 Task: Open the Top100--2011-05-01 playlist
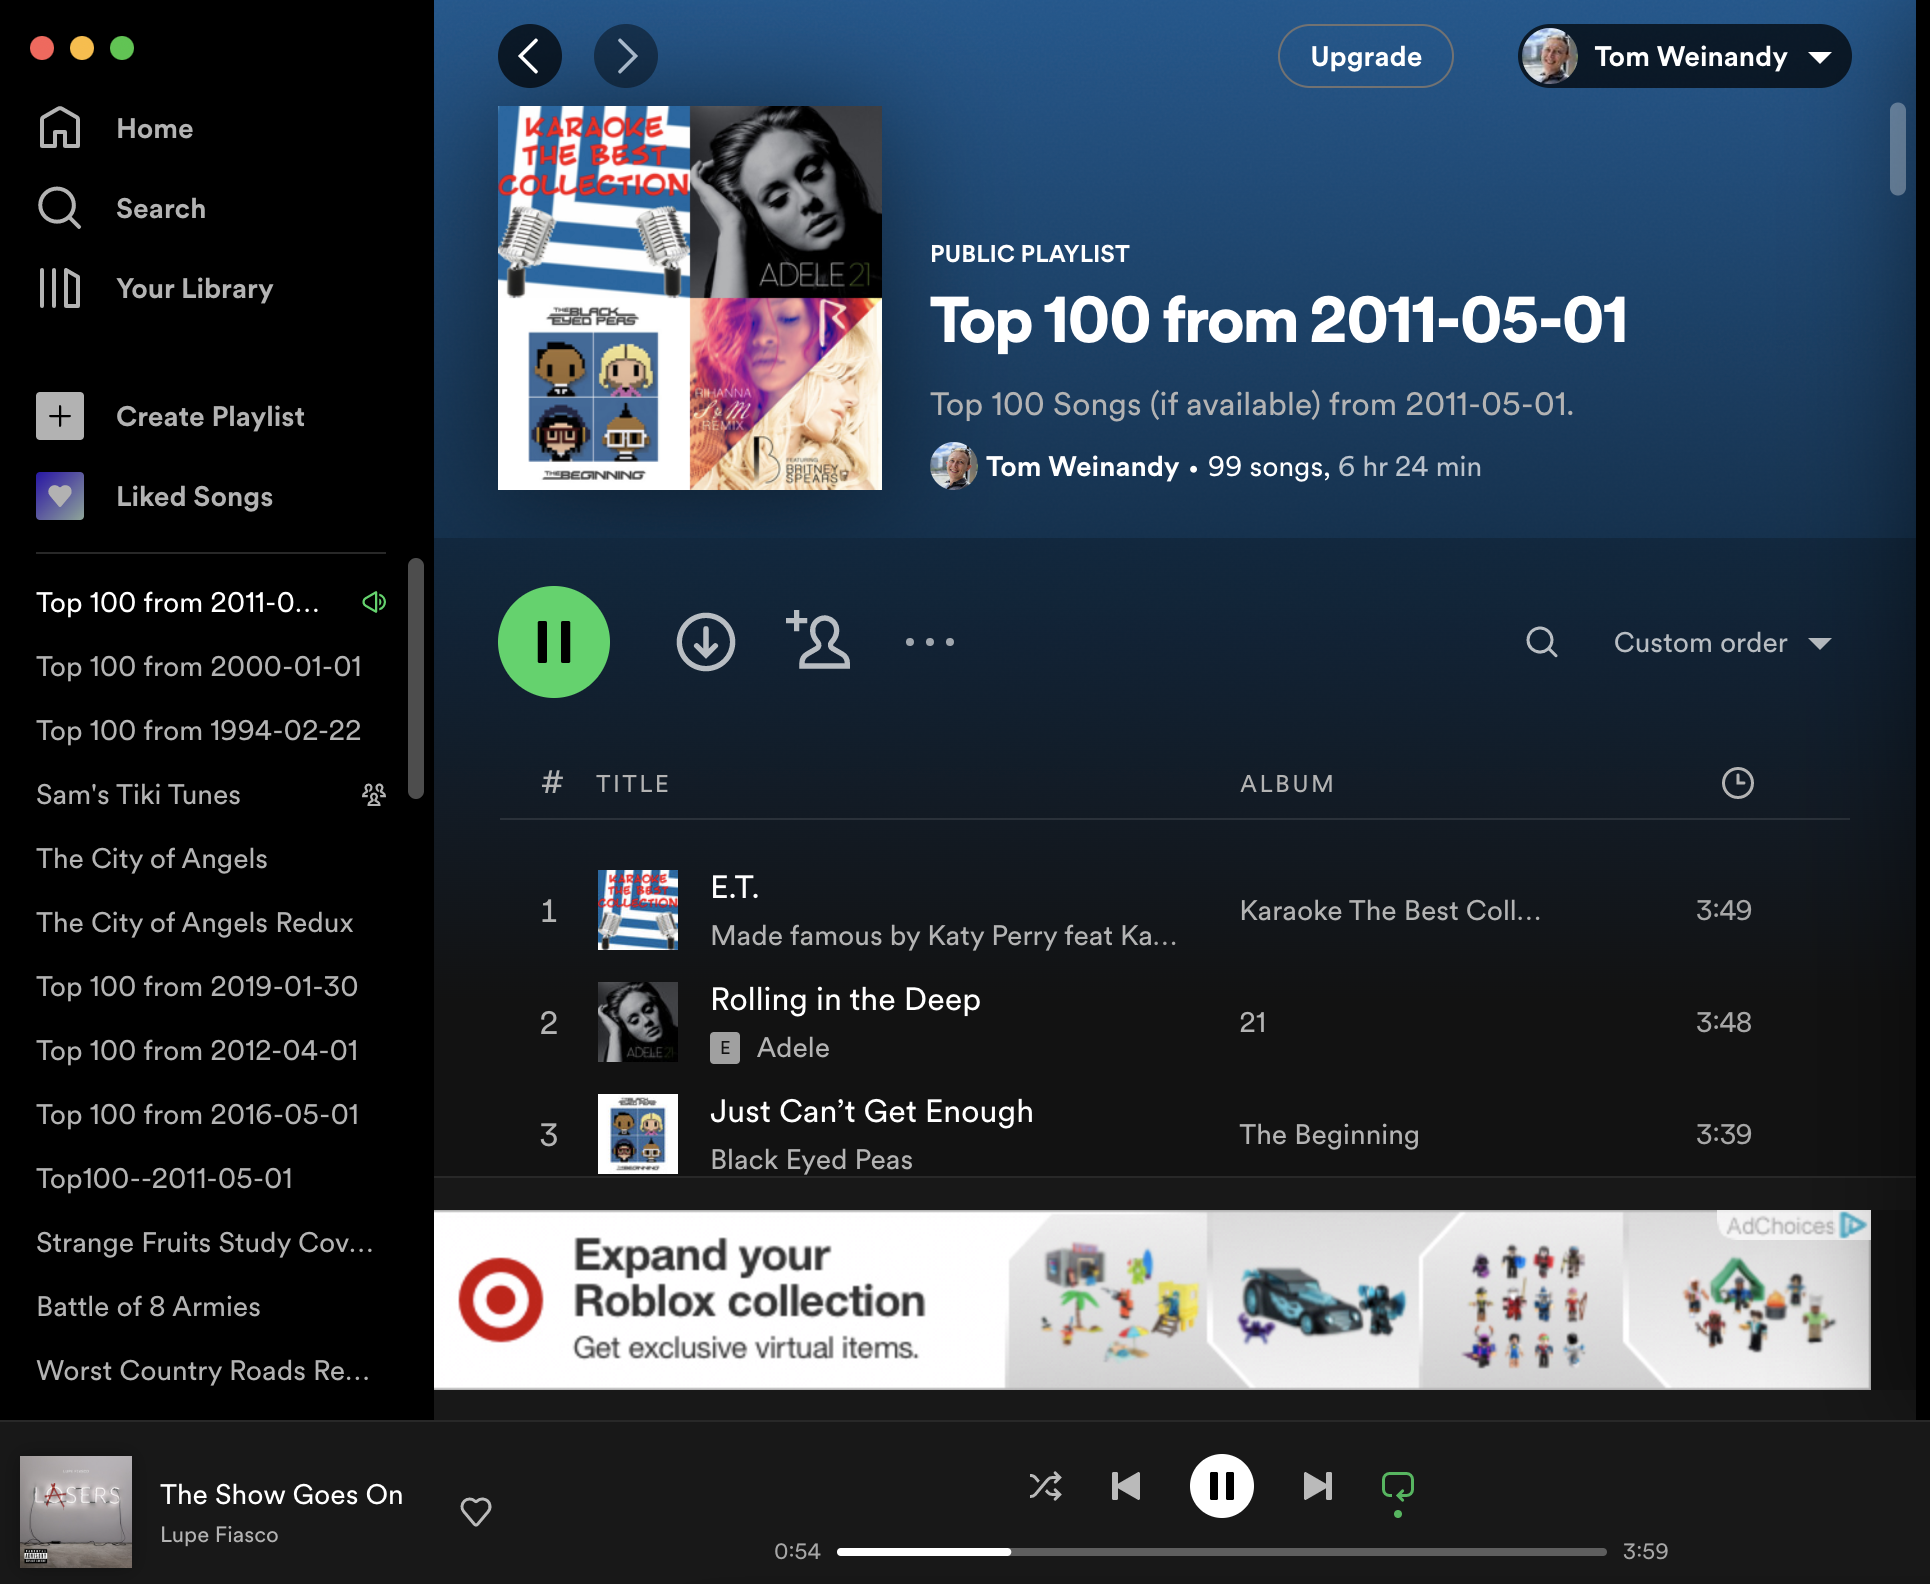click(x=165, y=1178)
